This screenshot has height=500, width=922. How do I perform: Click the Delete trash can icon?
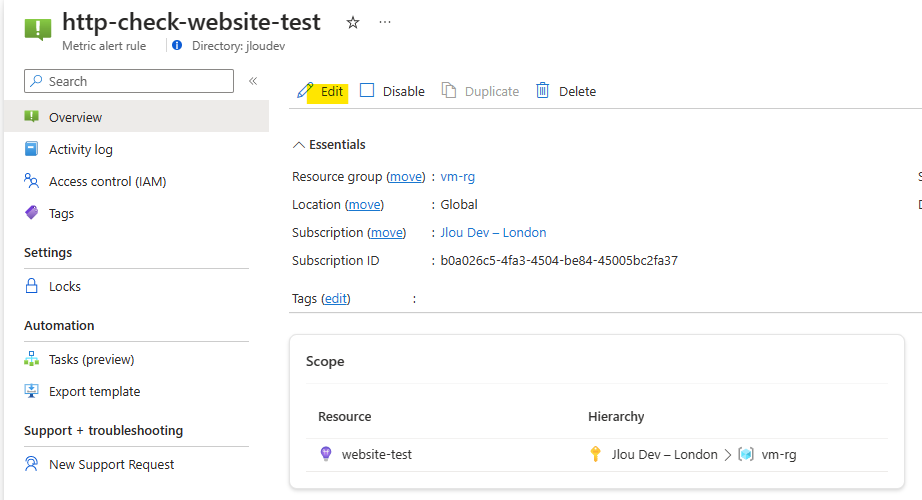543,91
